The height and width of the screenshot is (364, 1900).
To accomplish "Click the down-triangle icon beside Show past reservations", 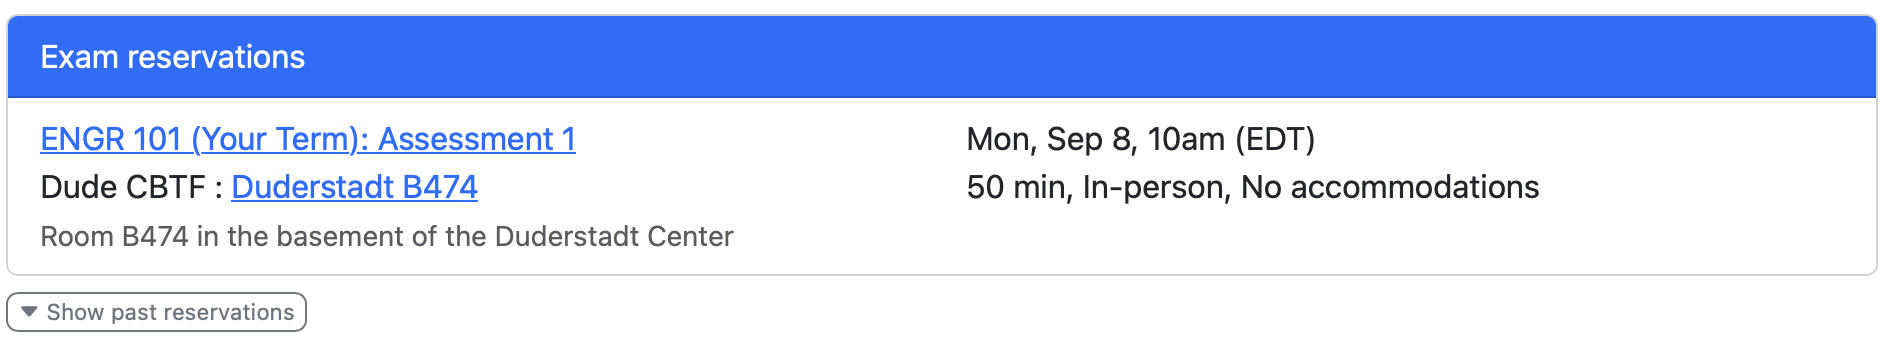I will pos(29,312).
